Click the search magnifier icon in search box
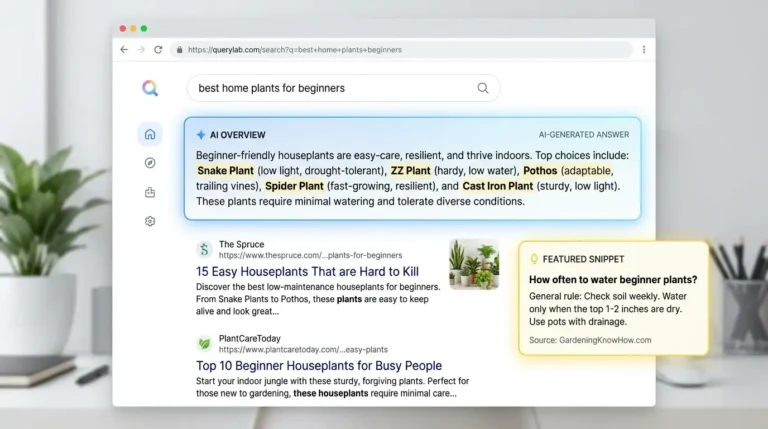Screen dimensions: 768x429 coord(483,88)
